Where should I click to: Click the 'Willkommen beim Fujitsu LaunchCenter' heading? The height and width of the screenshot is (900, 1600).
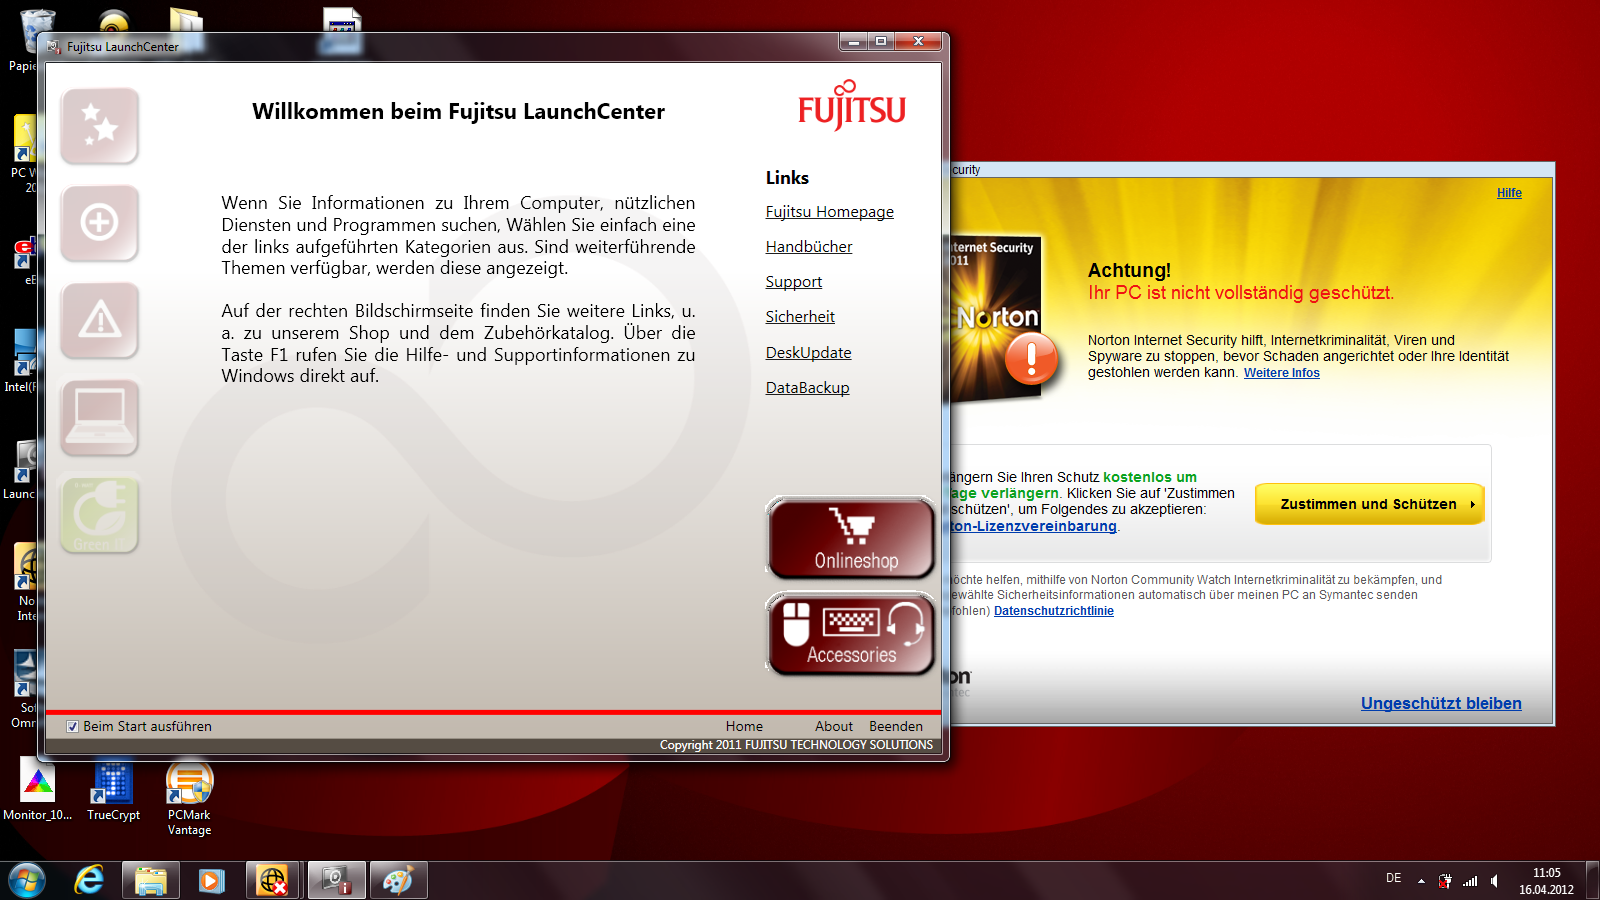click(x=458, y=112)
